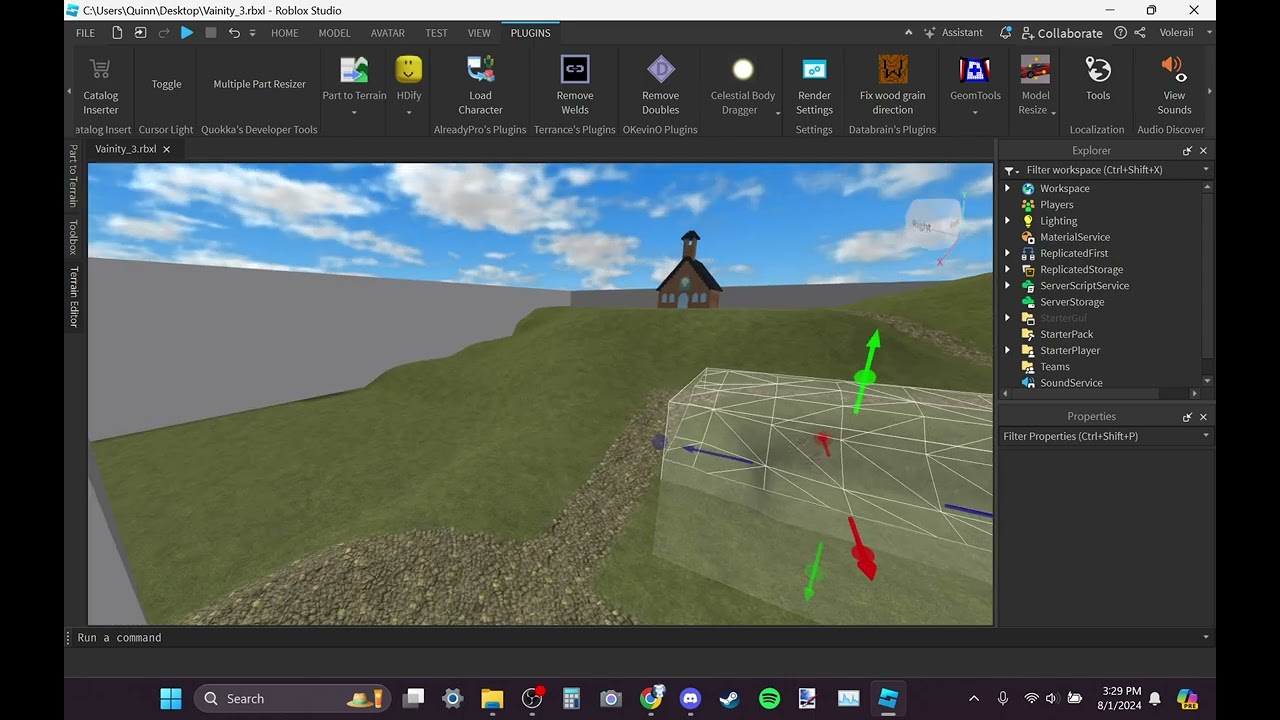Image resolution: width=1280 pixels, height=720 pixels.
Task: Open Windows Start menu
Action: pos(171,698)
